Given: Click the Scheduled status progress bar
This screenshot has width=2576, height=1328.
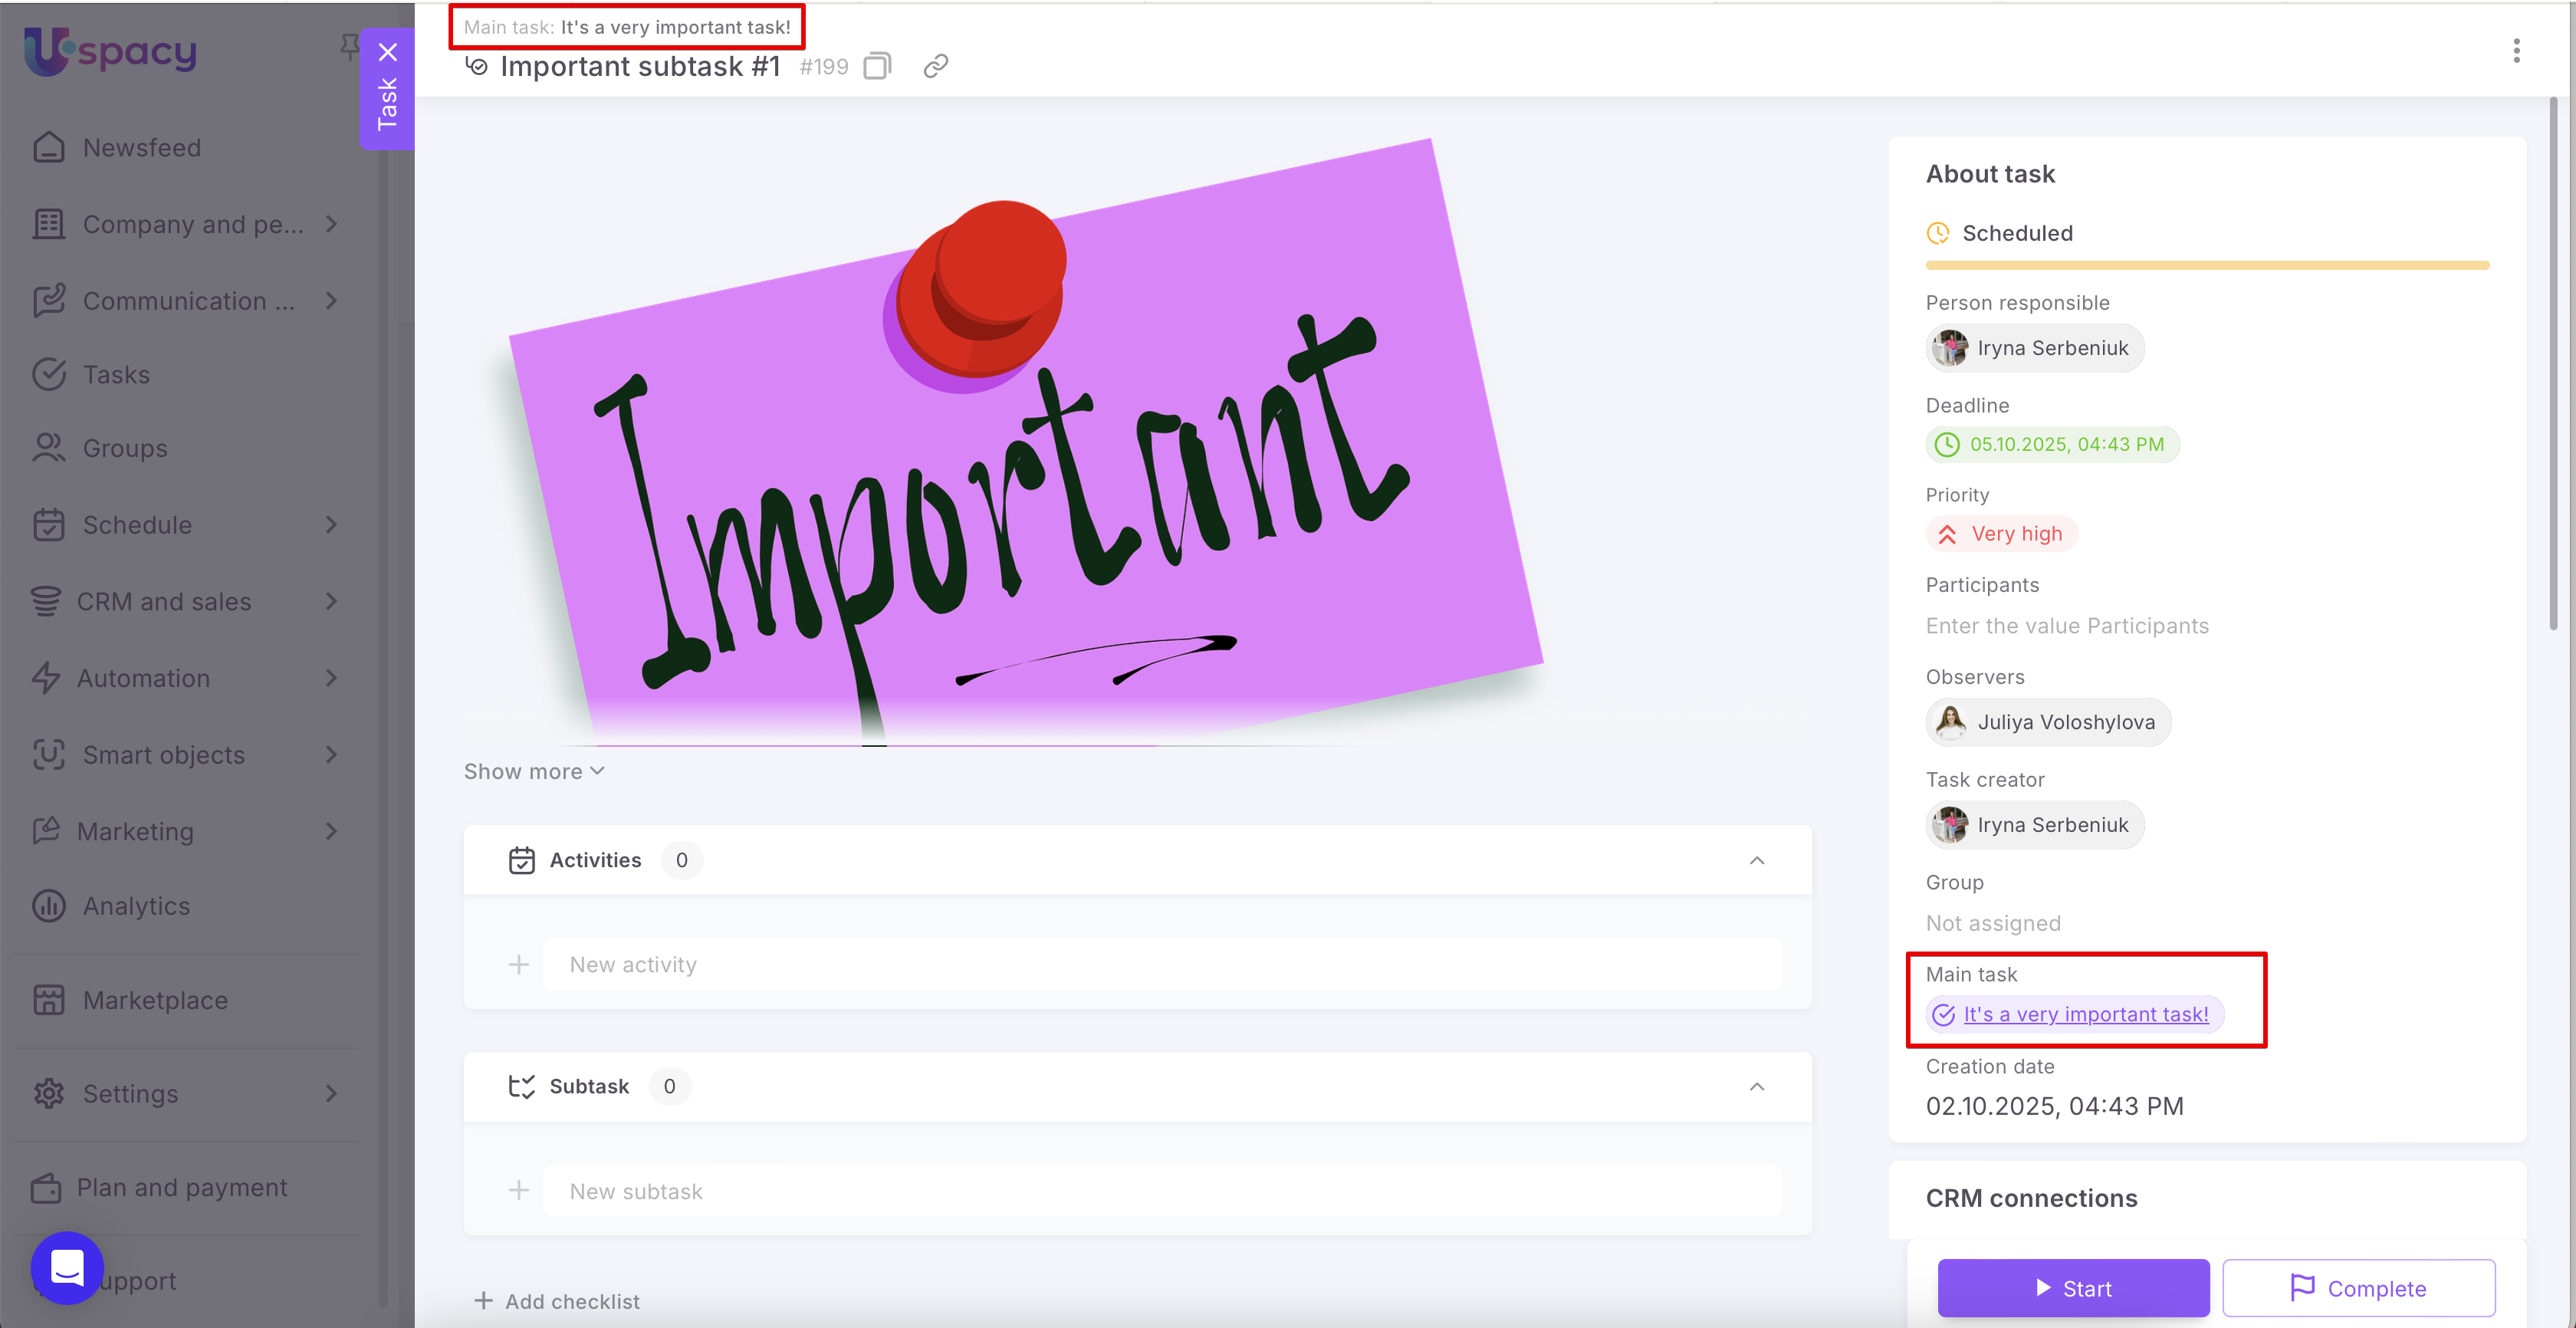Looking at the screenshot, I should pos(2207,265).
